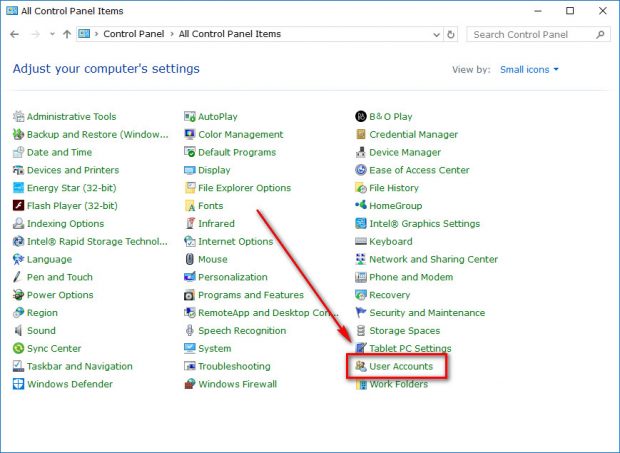
Task: Open the View by Small icons dropdown
Action: point(529,70)
